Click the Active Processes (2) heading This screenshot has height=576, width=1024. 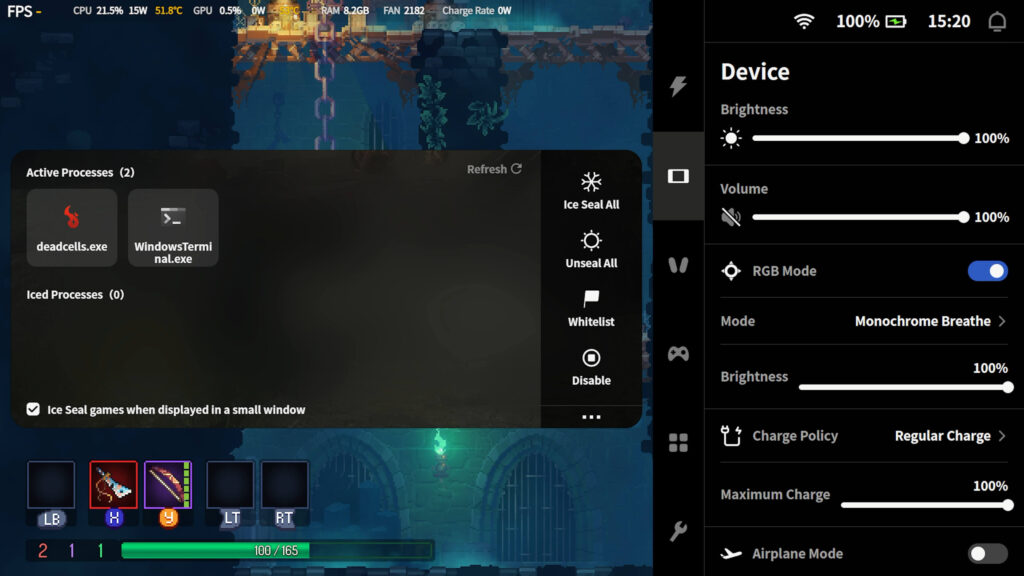click(x=80, y=172)
